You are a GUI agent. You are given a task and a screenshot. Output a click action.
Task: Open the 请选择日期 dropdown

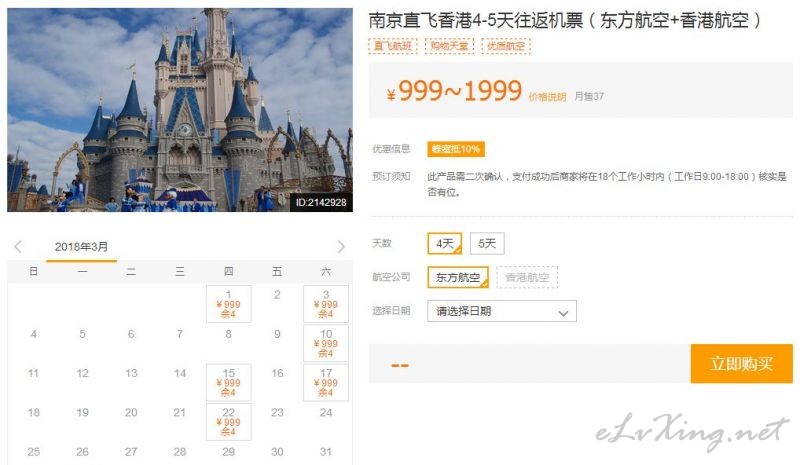tap(502, 311)
